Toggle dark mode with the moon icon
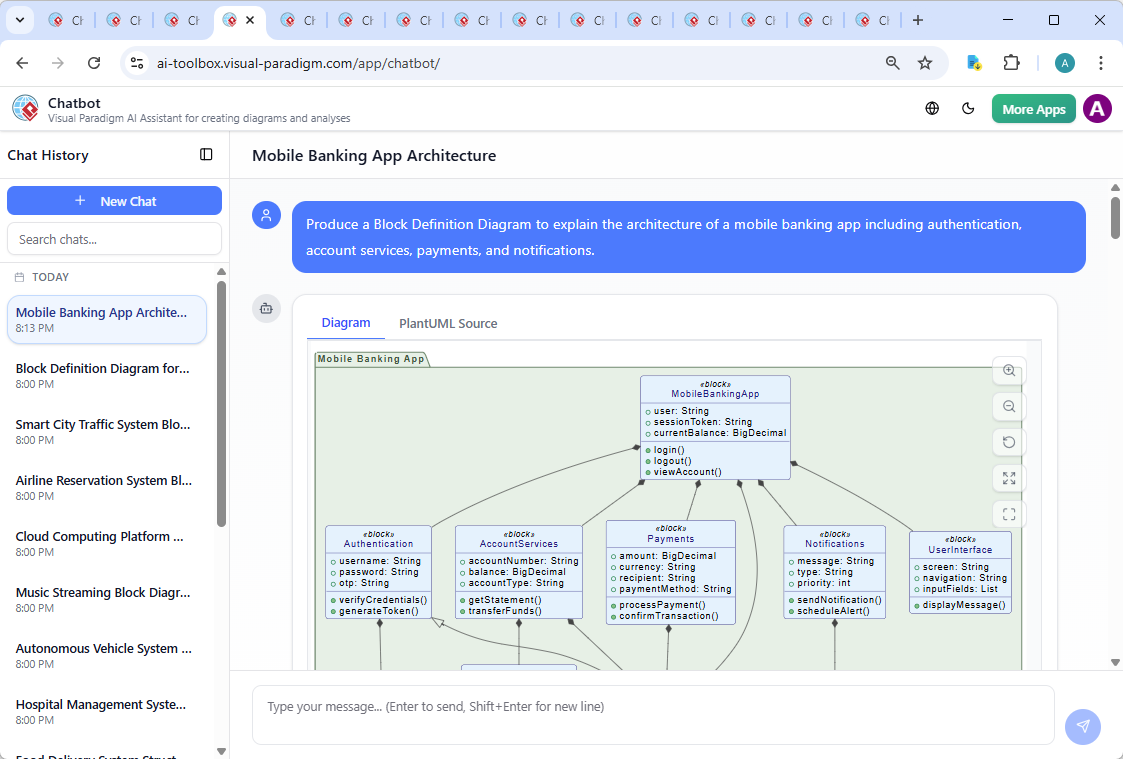The image size is (1123, 759). click(x=968, y=108)
